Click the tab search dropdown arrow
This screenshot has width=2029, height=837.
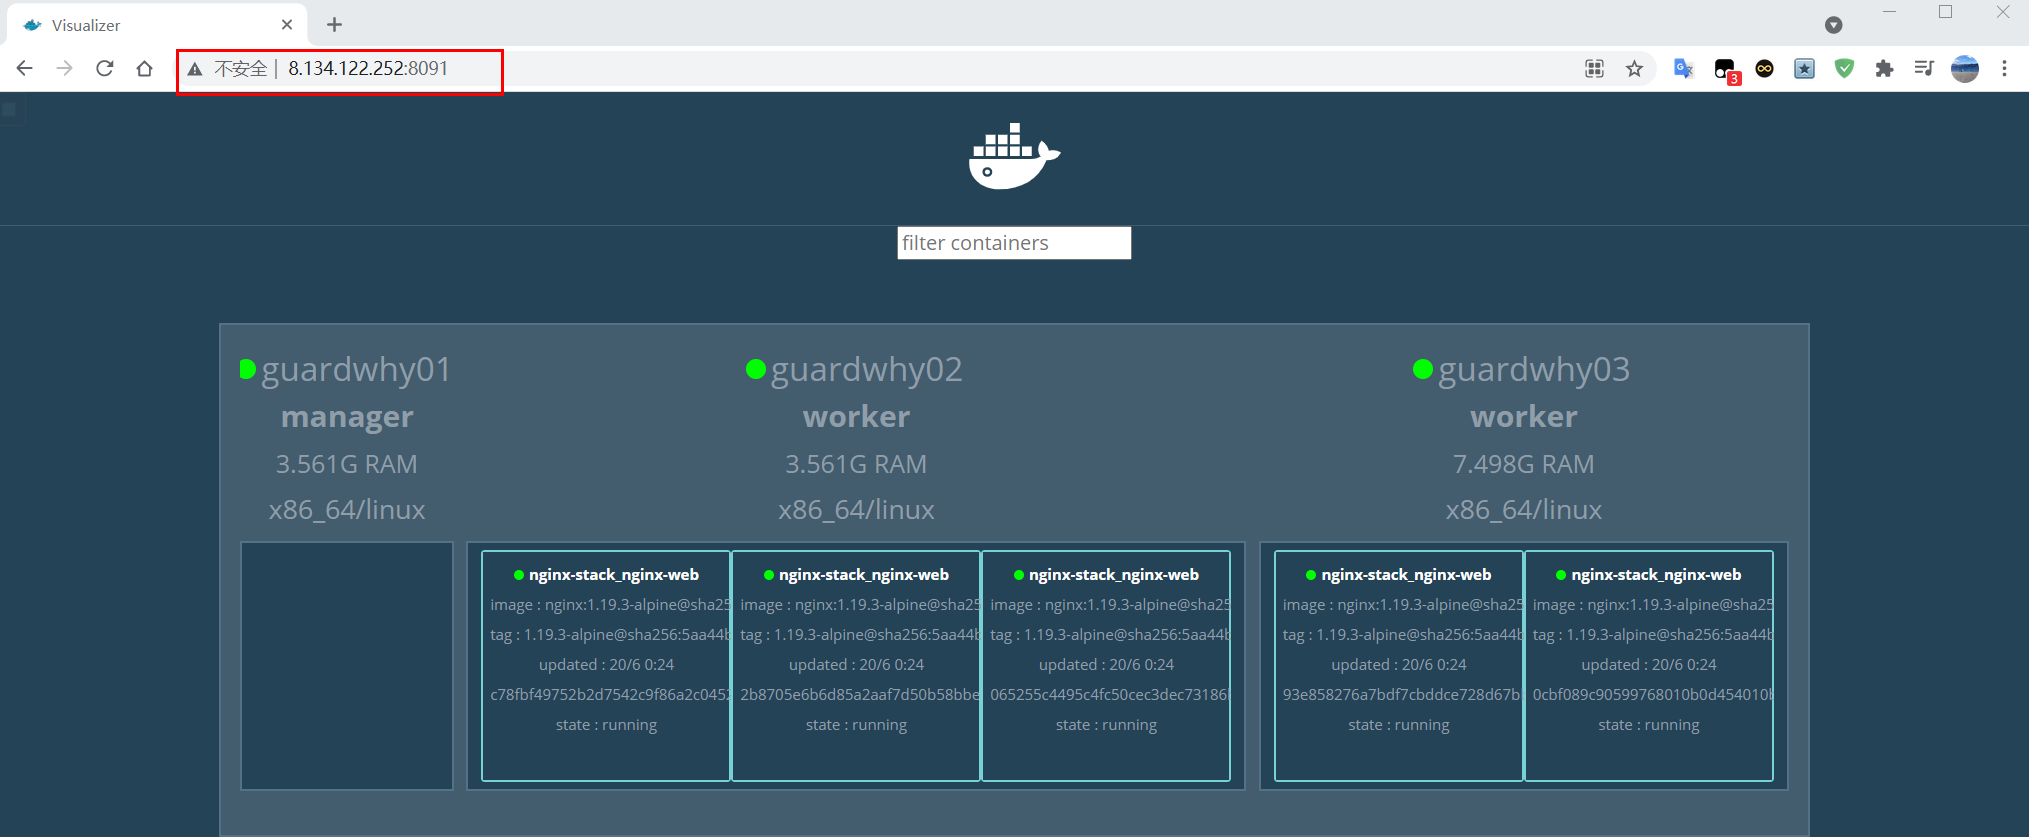[1833, 25]
